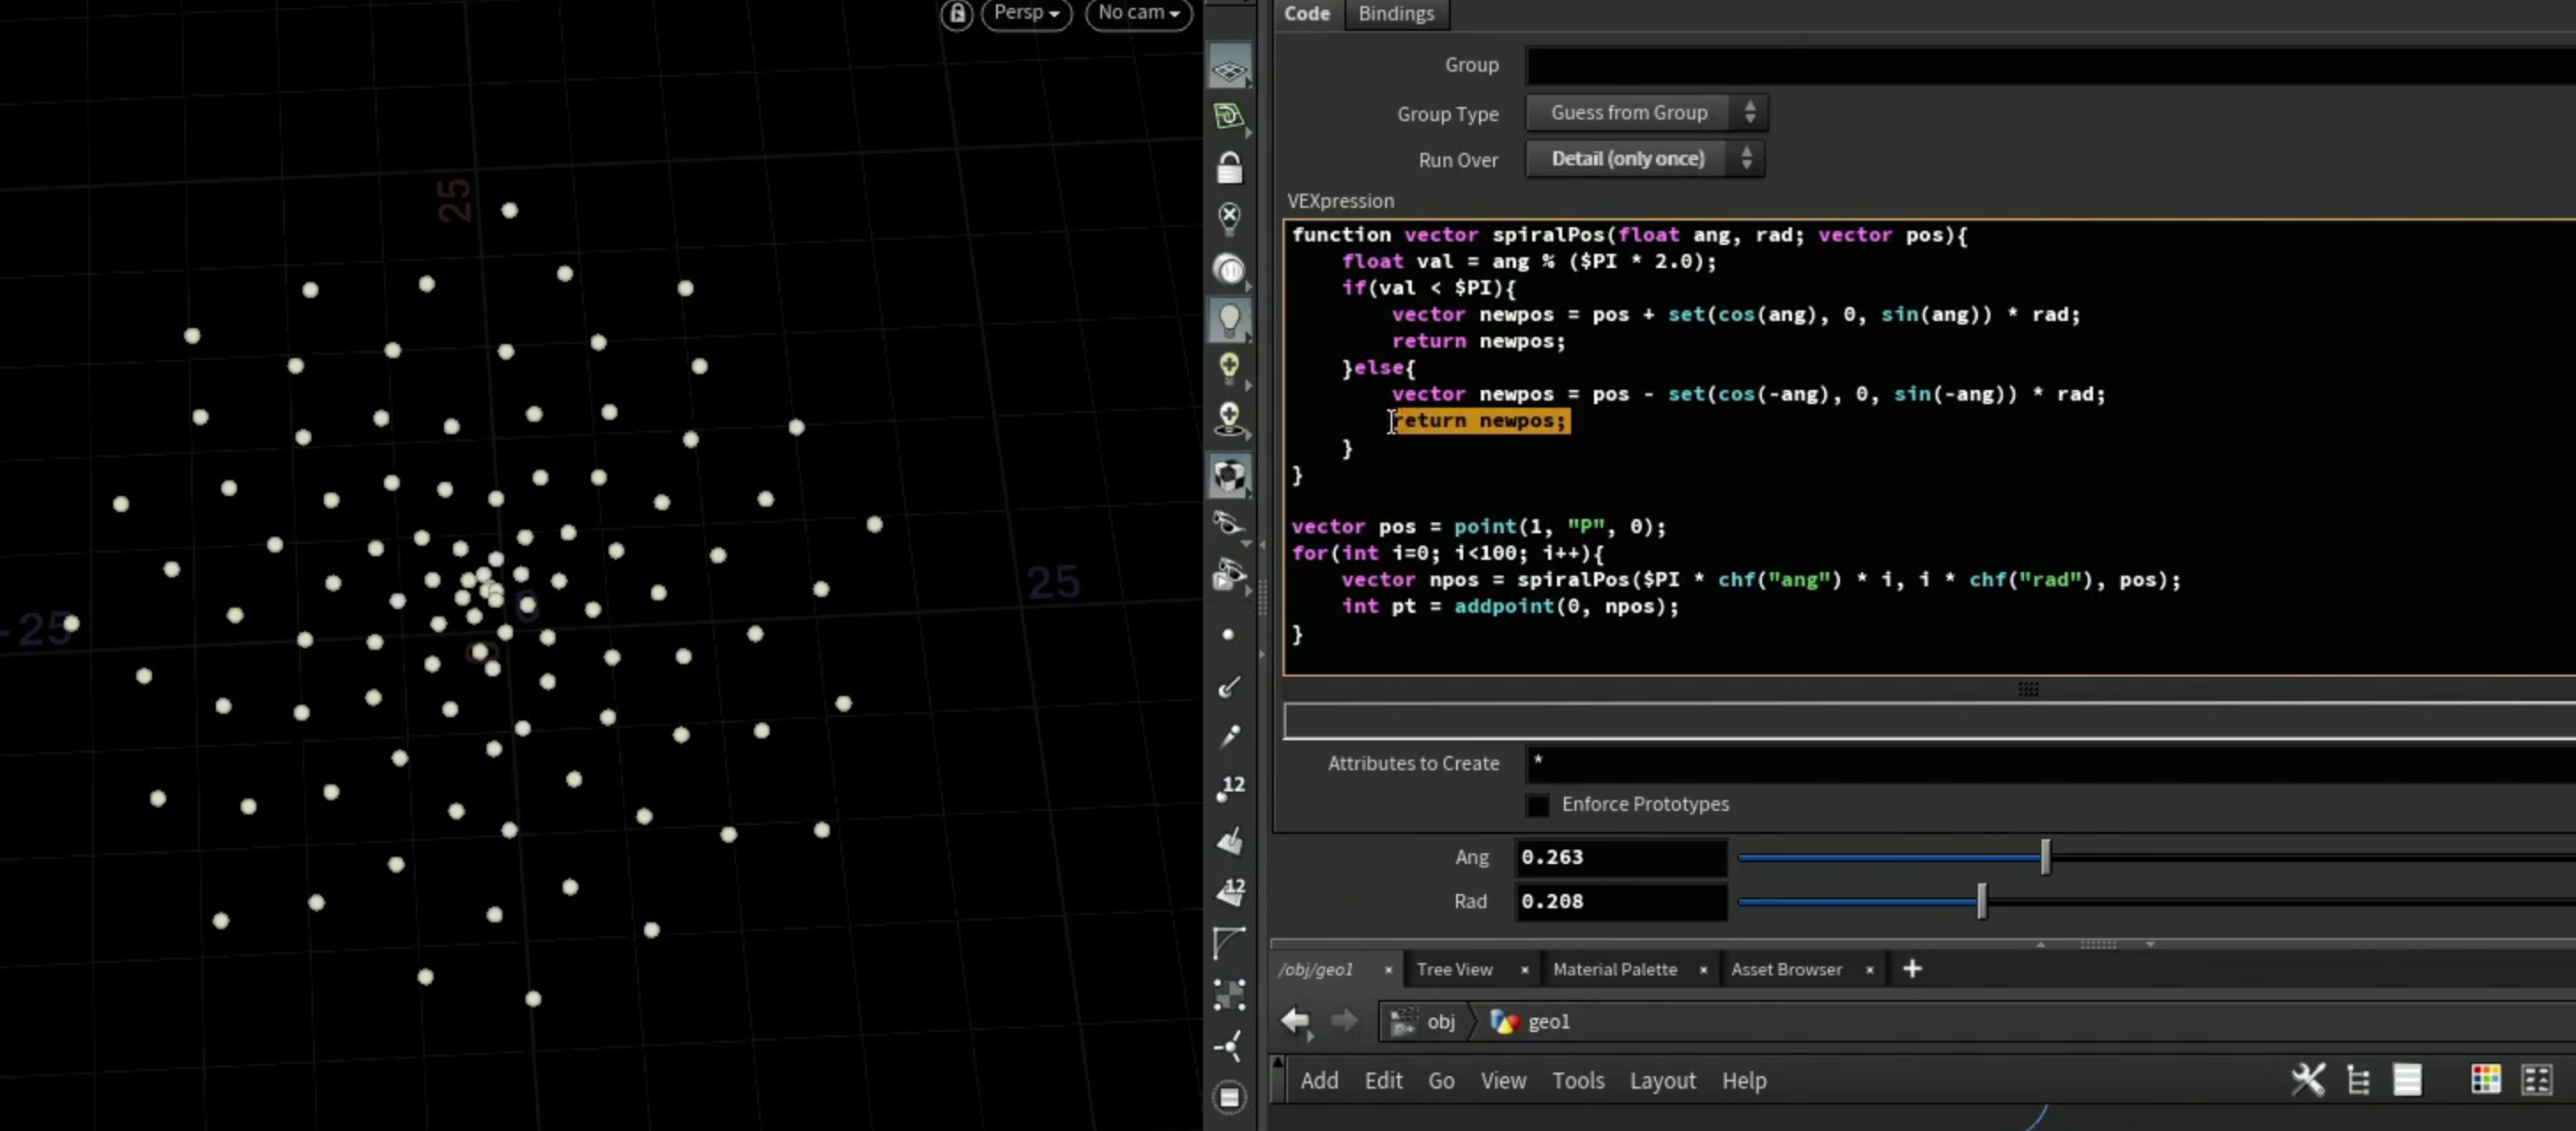Screen dimensions: 2576x1131
Task: Click the padlock icon in display toolbar
Action: point(1230,167)
